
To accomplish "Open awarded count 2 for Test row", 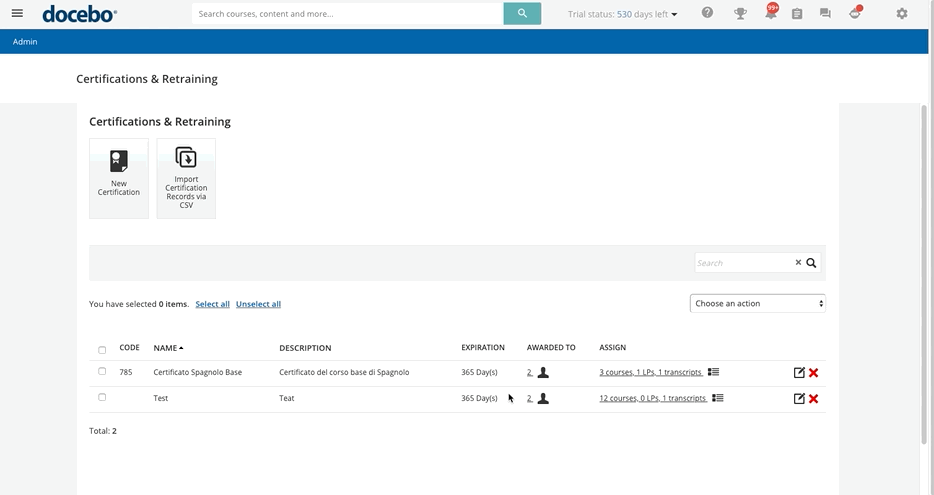I will (530, 399).
